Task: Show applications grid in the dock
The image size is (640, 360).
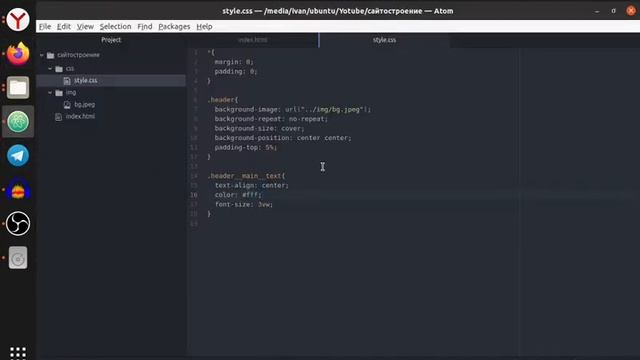Action: click(18, 353)
